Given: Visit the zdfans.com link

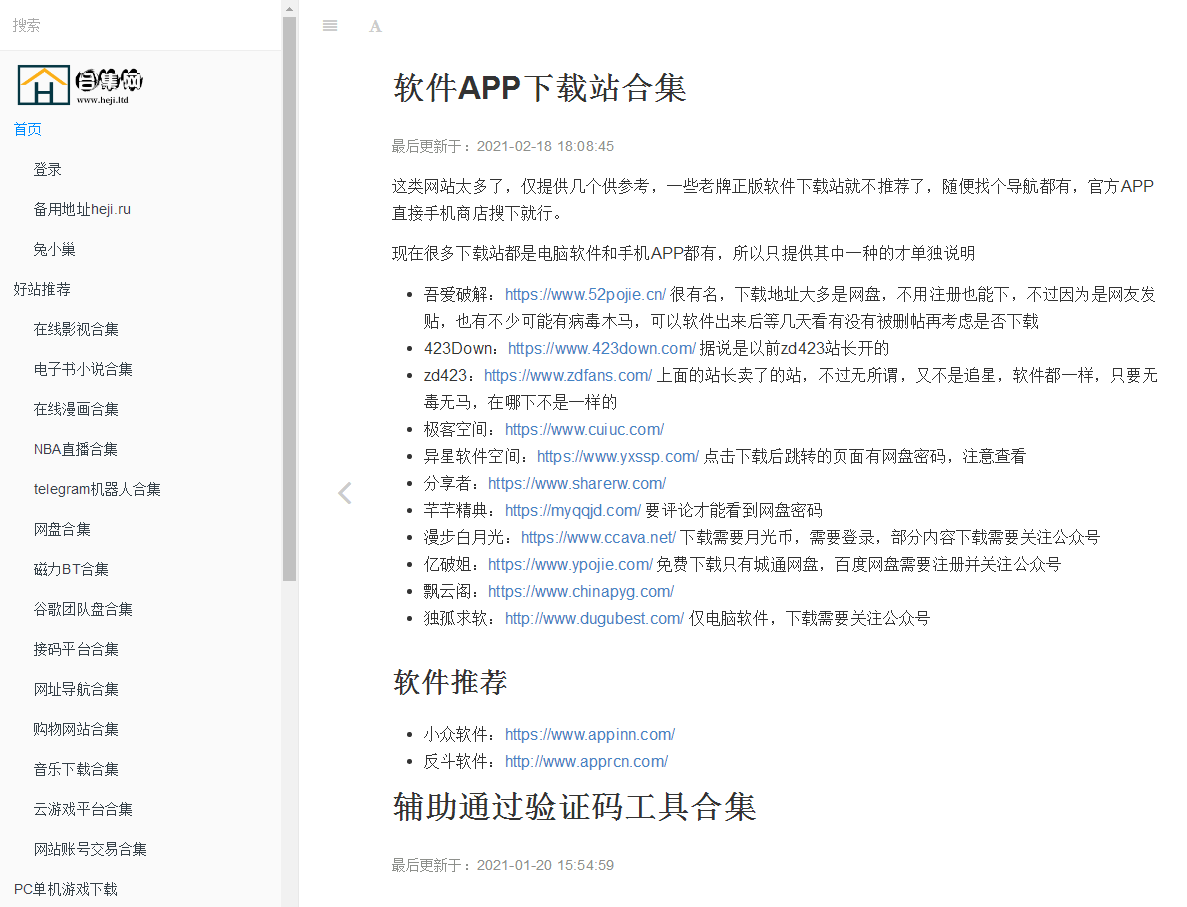Looking at the screenshot, I should [568, 376].
